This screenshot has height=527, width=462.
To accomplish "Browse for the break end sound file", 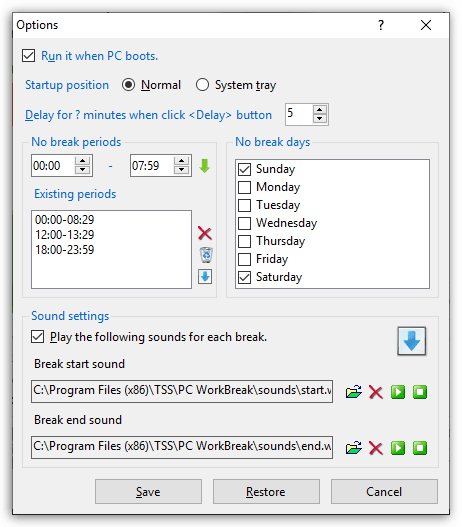I will 353,448.
